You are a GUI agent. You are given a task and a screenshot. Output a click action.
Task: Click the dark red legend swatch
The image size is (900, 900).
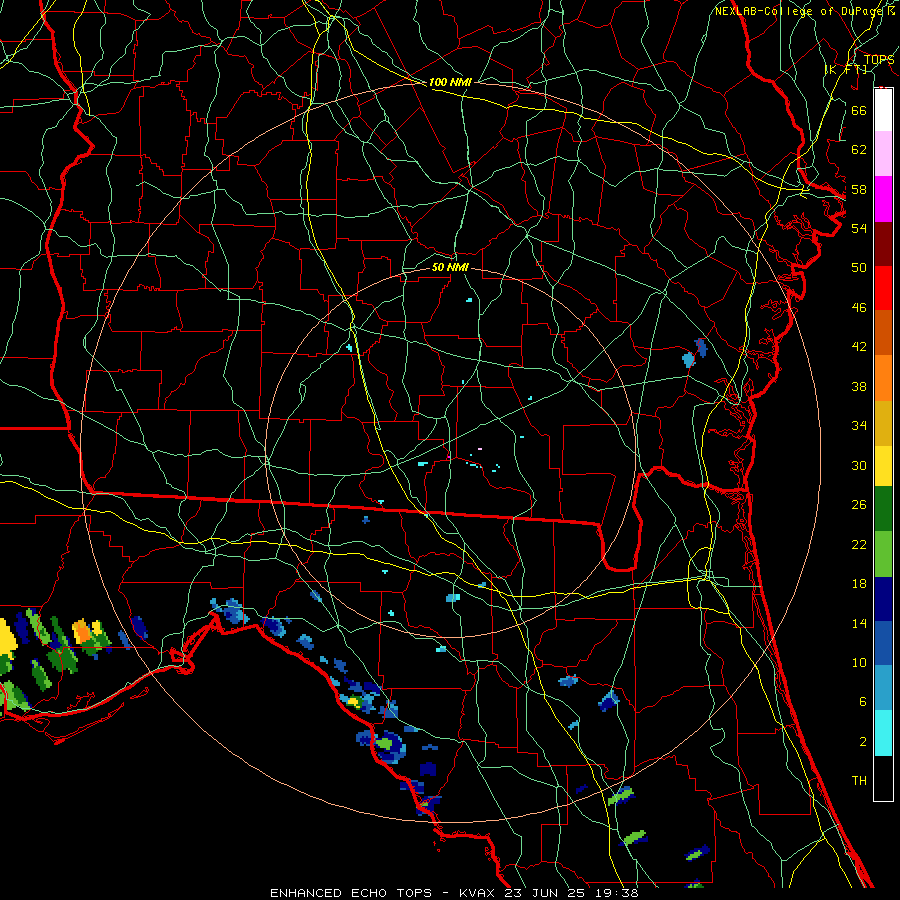(x=883, y=244)
